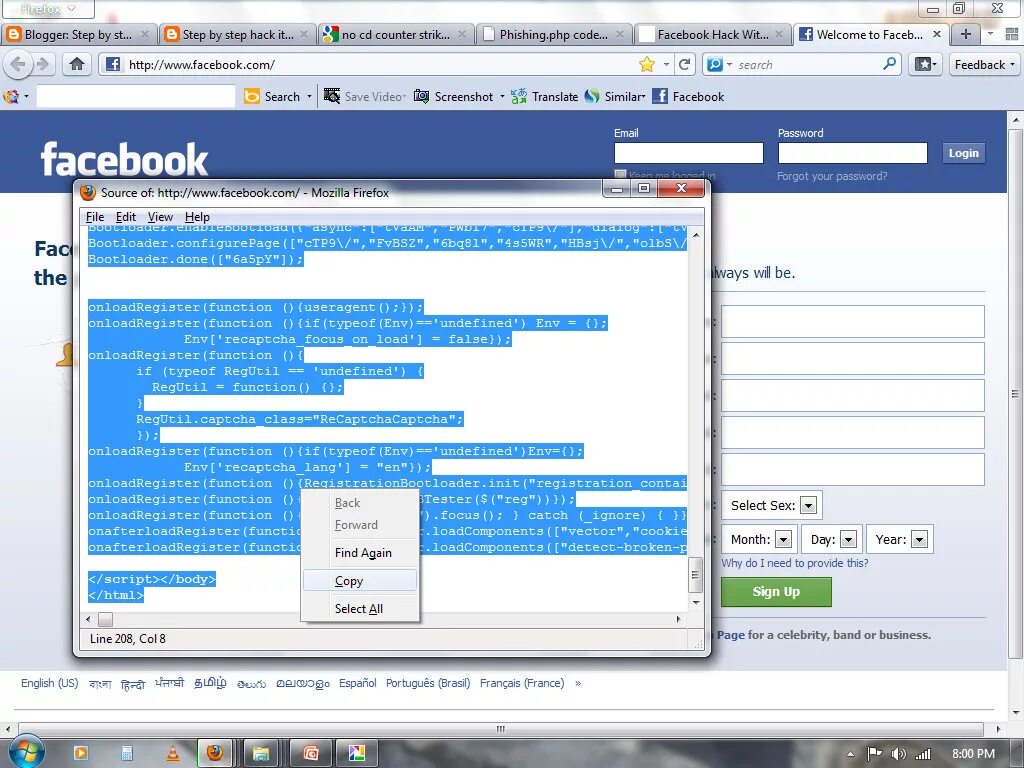Click the Facebook Login button
This screenshot has width=1024, height=768.
pos(963,153)
